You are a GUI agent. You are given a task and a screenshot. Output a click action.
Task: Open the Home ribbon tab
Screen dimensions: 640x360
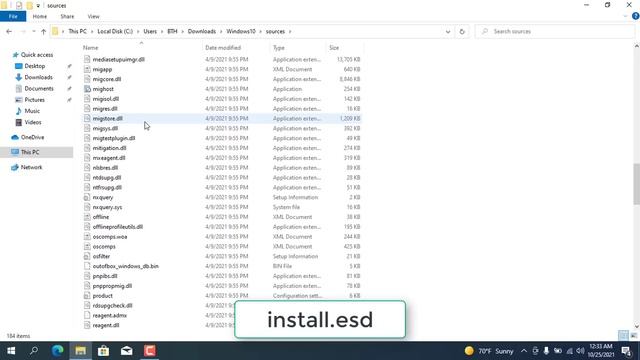point(40,16)
